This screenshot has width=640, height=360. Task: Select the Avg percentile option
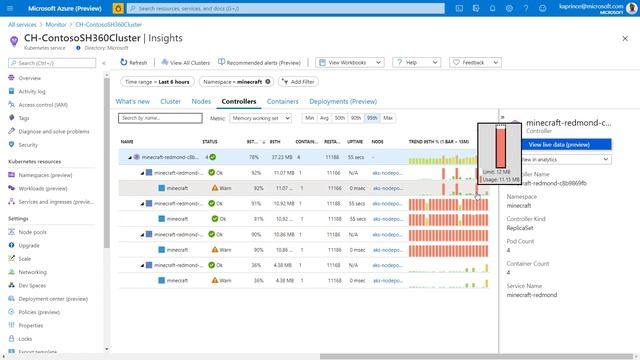point(324,118)
